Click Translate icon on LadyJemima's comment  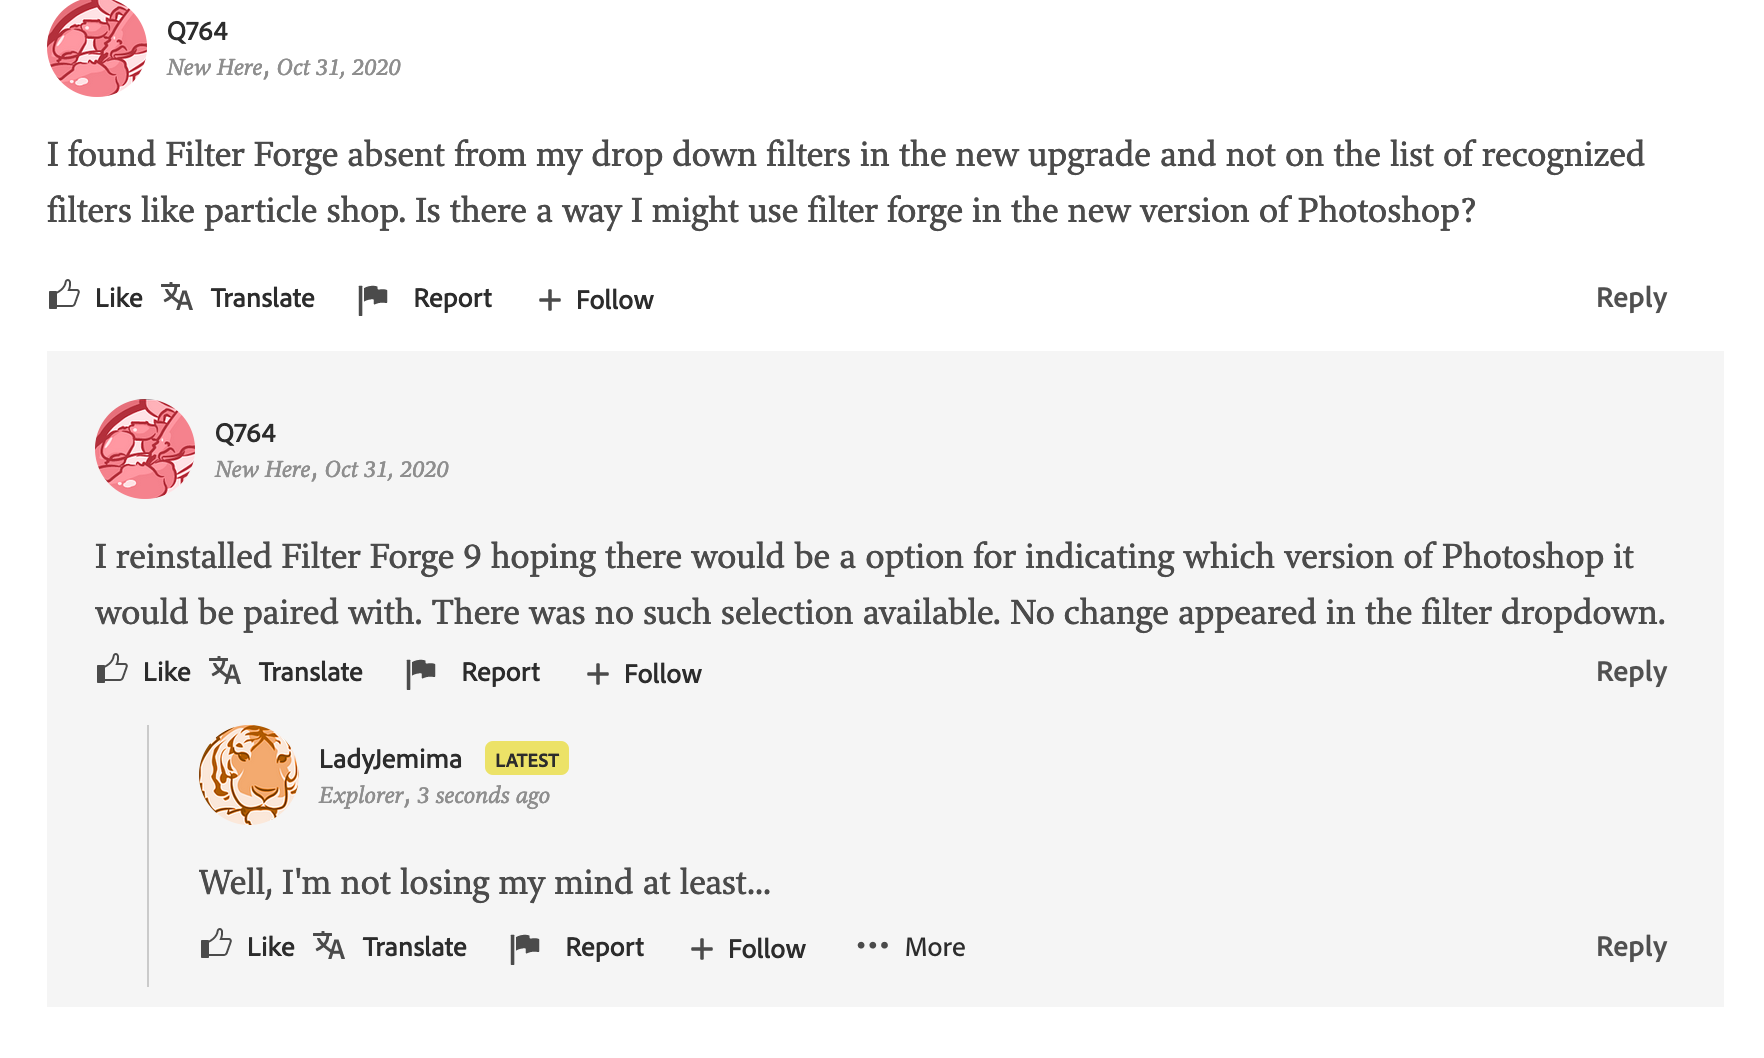pos(329,946)
